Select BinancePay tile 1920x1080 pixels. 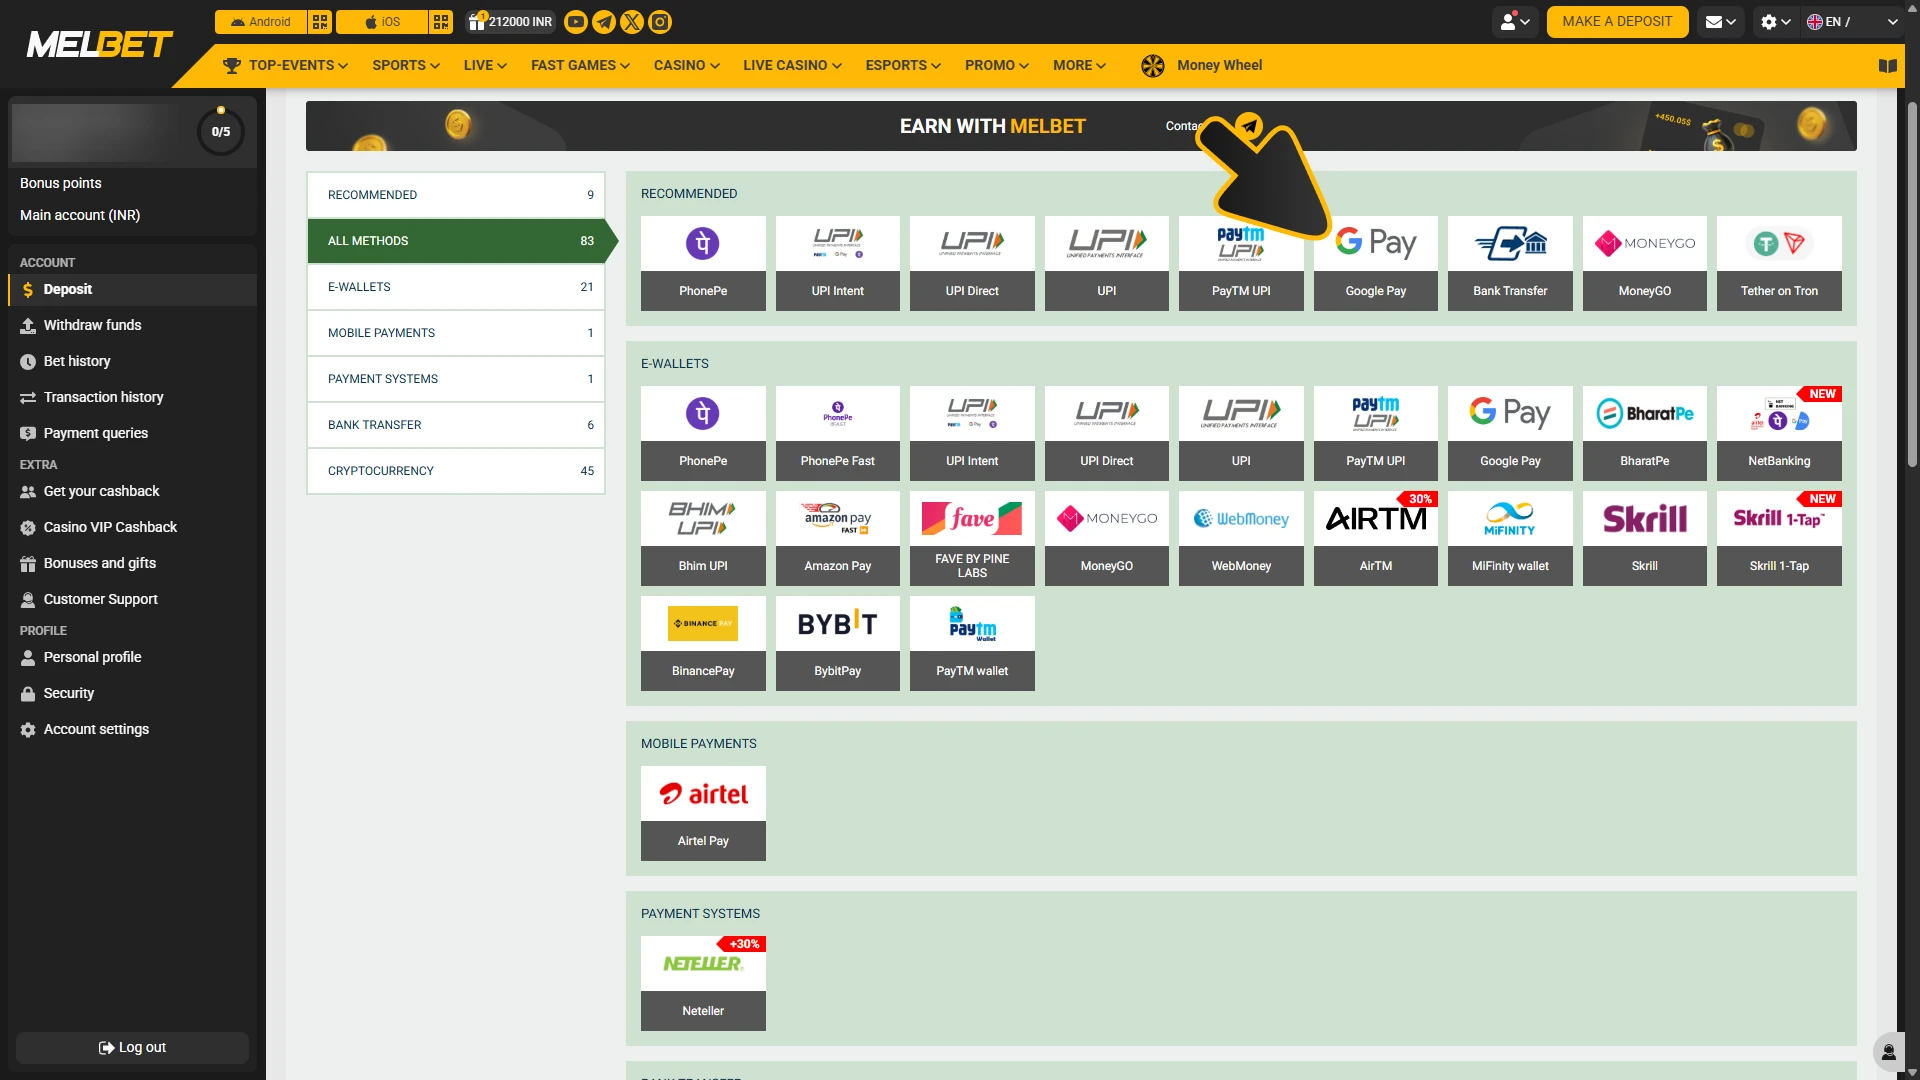point(703,644)
